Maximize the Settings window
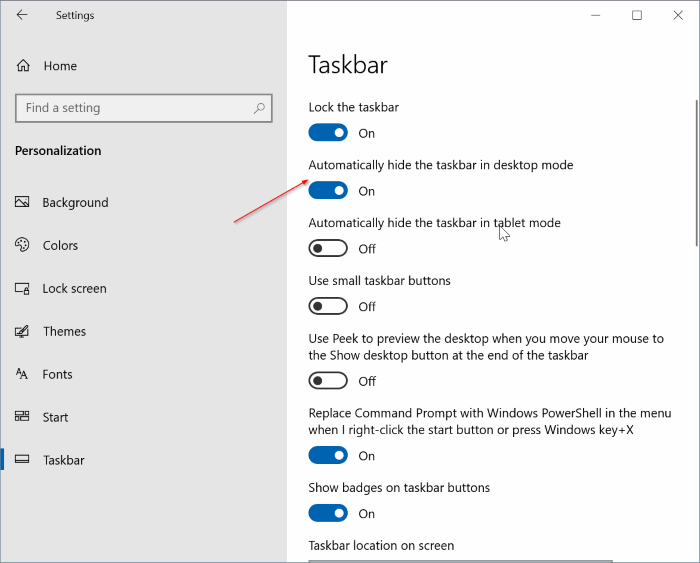The width and height of the screenshot is (700, 563). point(637,15)
